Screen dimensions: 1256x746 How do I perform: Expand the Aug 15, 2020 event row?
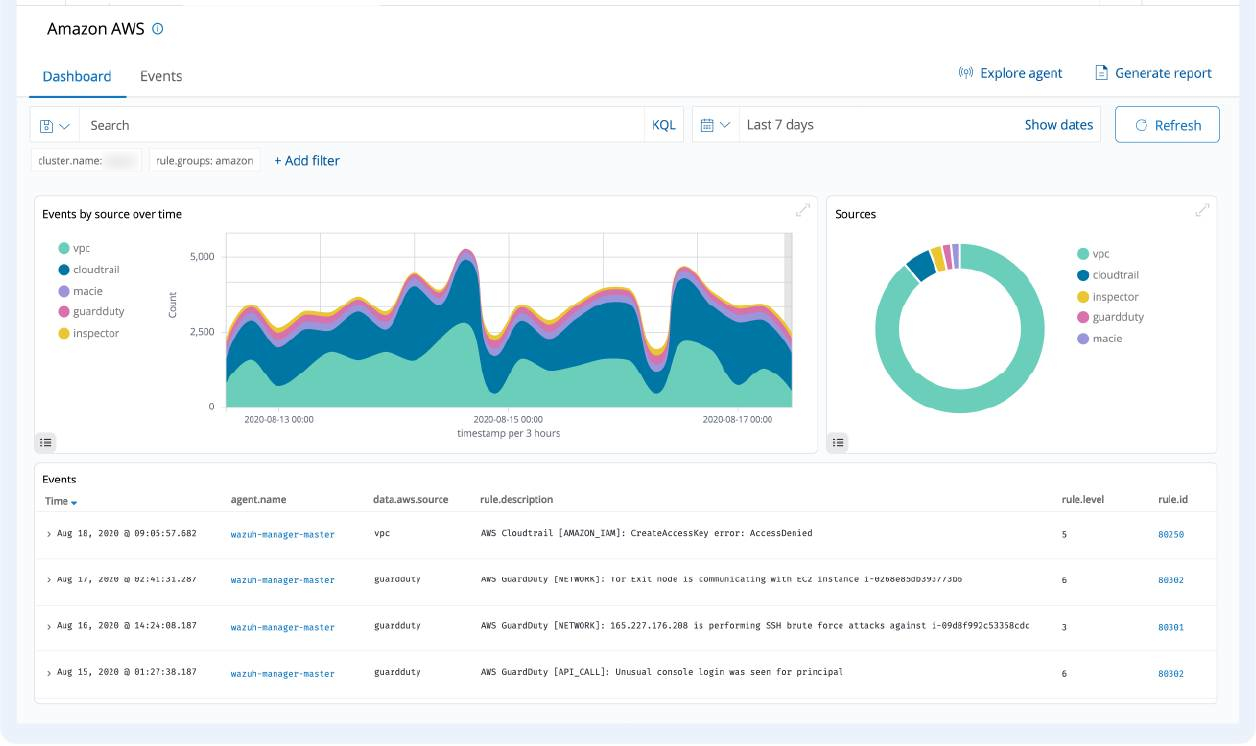[49, 673]
